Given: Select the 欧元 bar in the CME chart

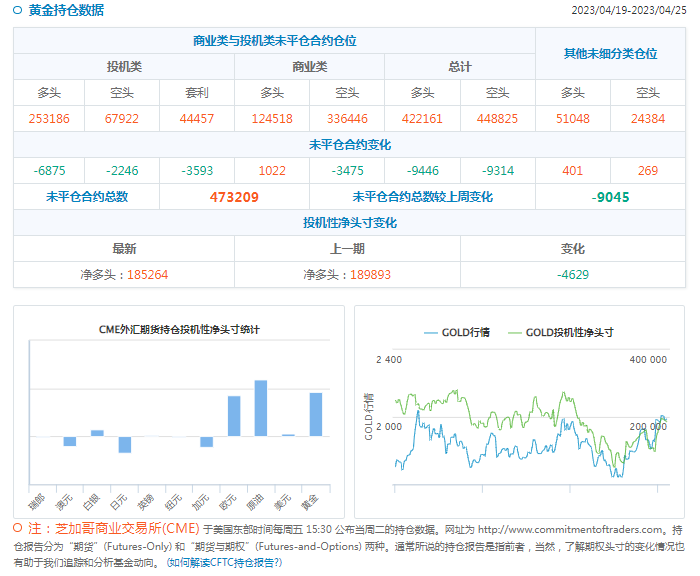Looking at the screenshot, I should point(234,416).
